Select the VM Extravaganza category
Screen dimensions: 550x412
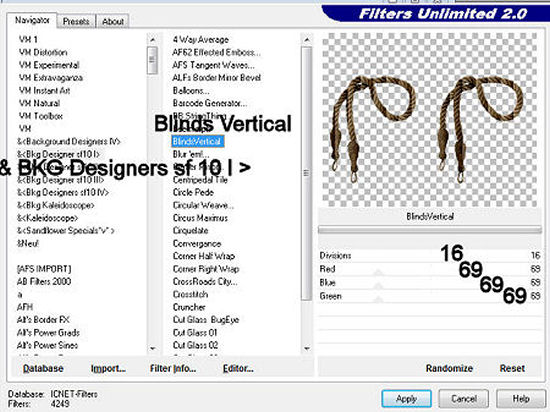click(x=51, y=77)
